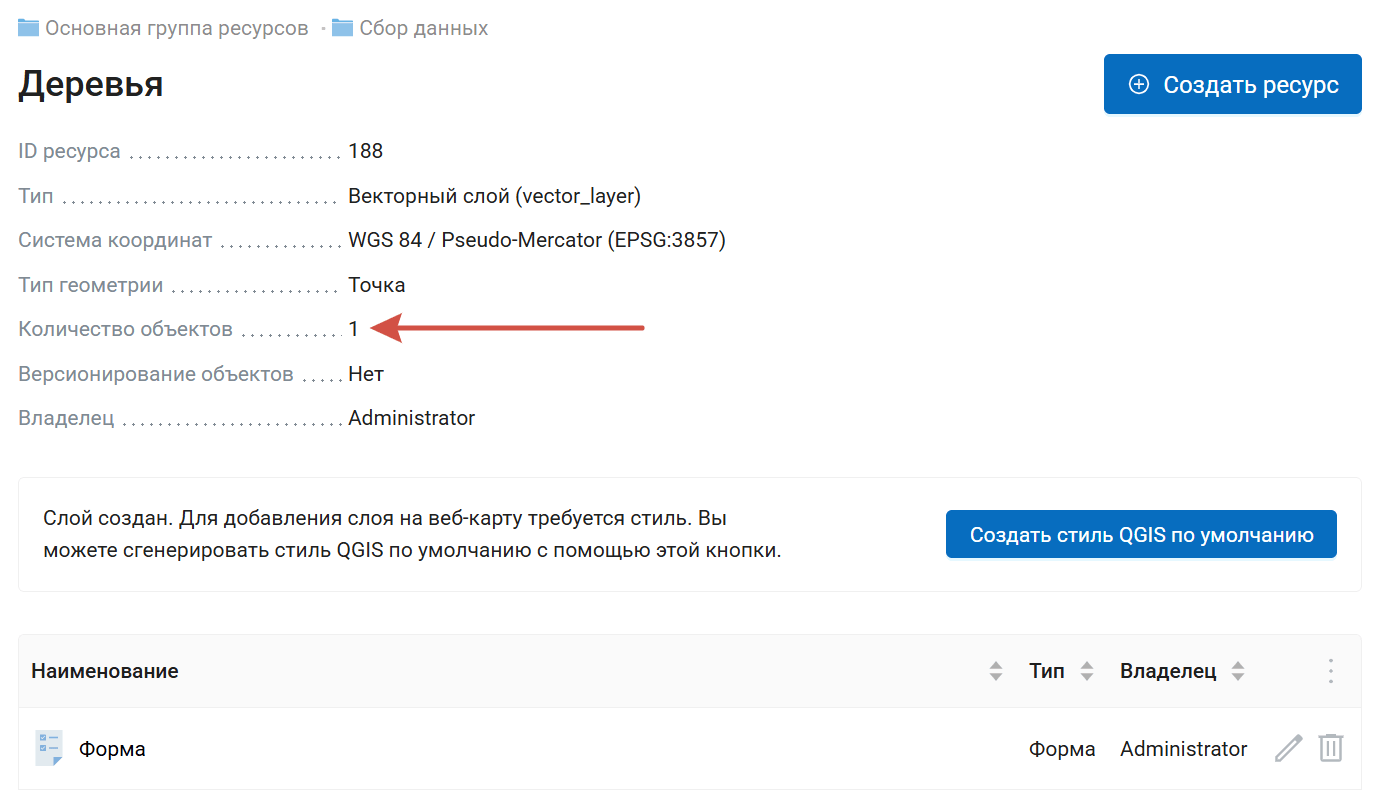Open the three-dot table options menu

tap(1330, 671)
